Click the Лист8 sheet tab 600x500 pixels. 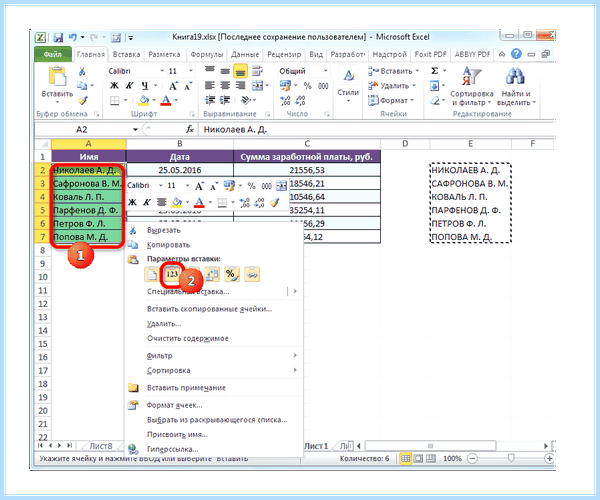pos(101,446)
